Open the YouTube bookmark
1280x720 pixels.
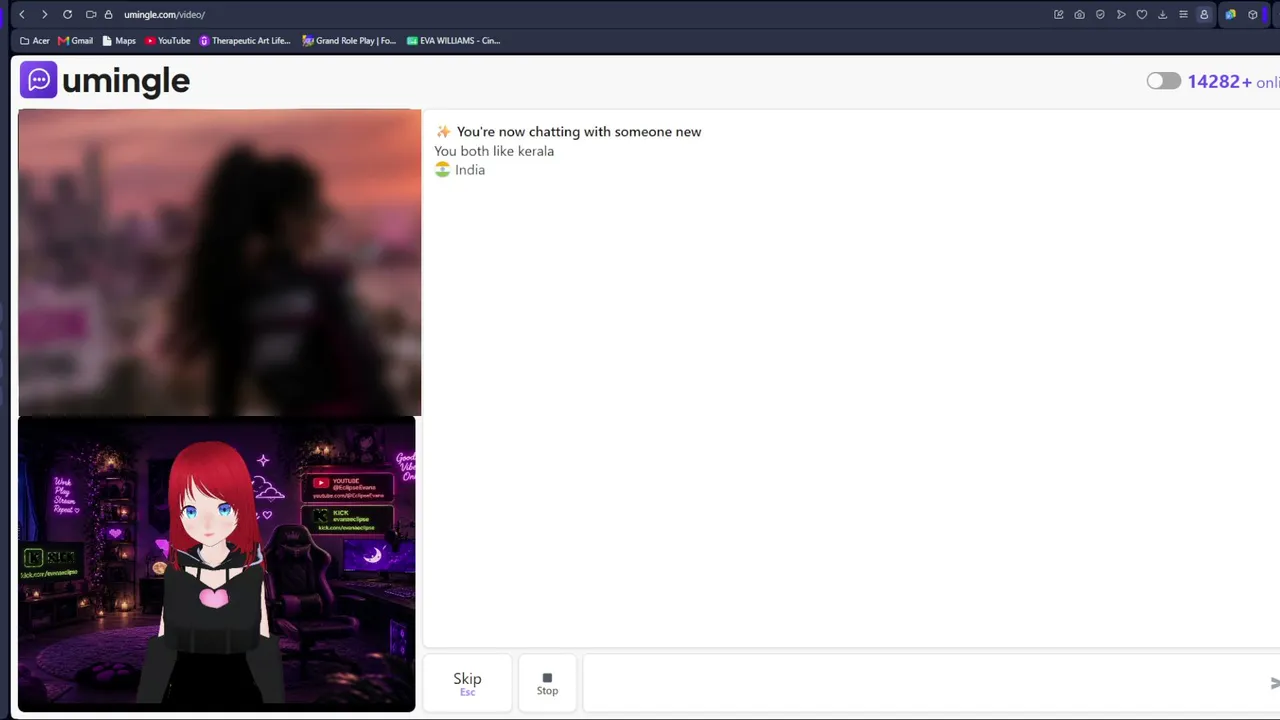coord(168,41)
